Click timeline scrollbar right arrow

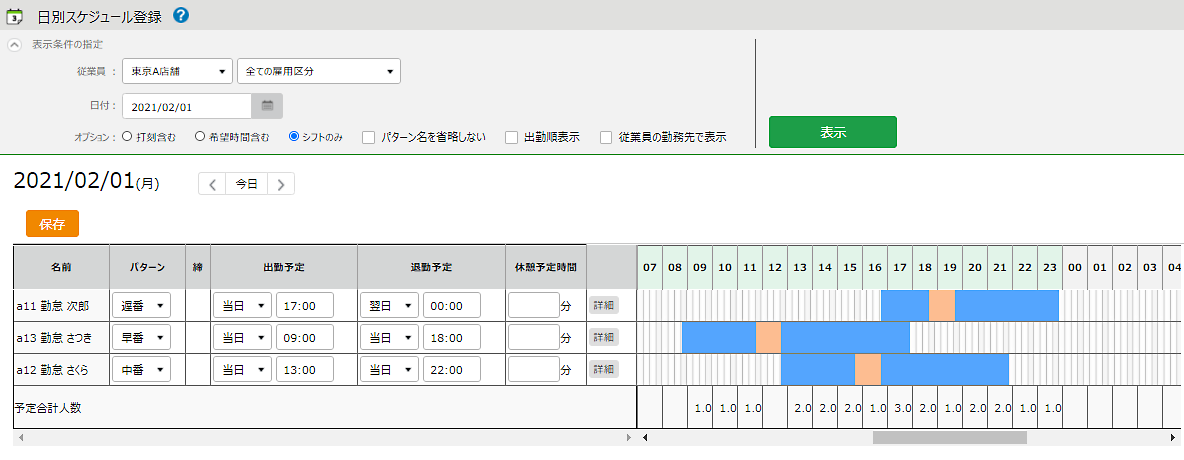(1172, 437)
